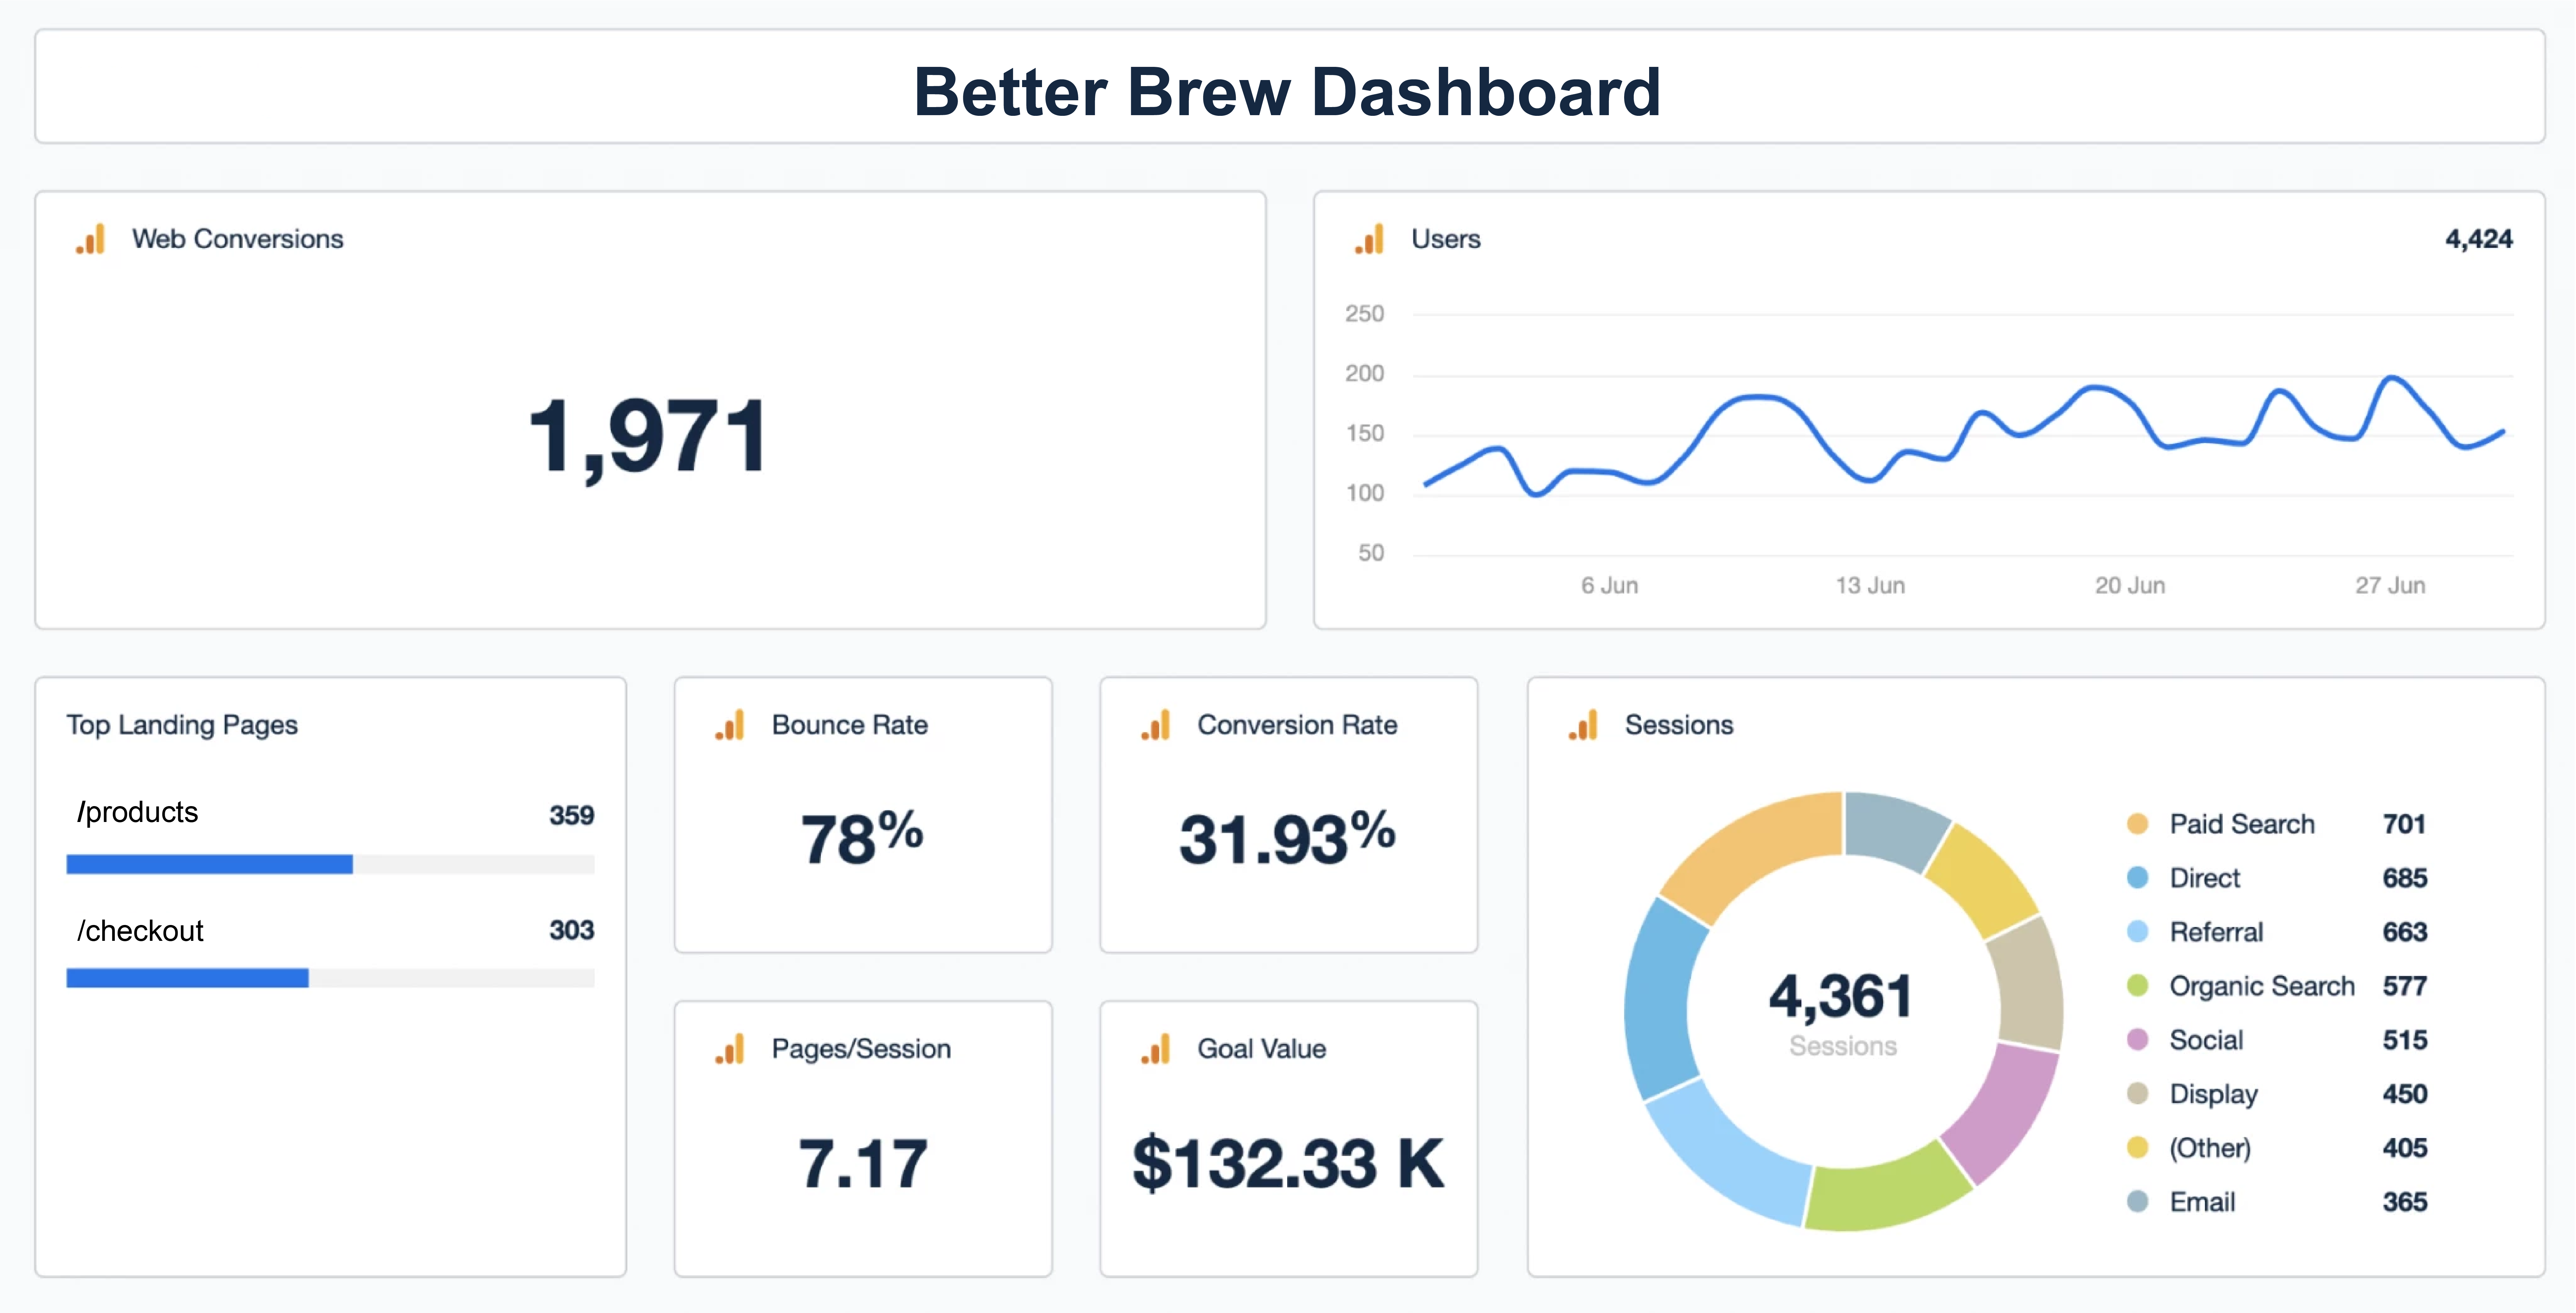
Task: Click the Analytics icon next to Bounce Rate
Action: [x=730, y=725]
